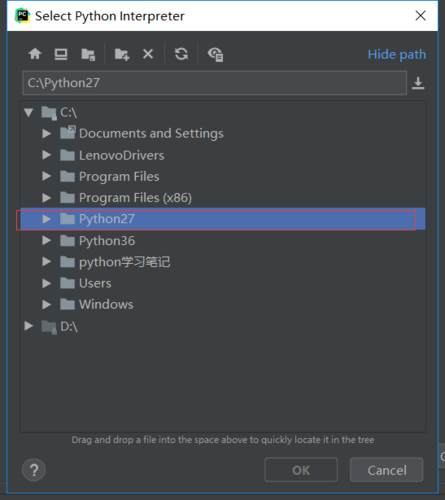Click folder icon beside Users
Screen dimensions: 445x500
67,283
